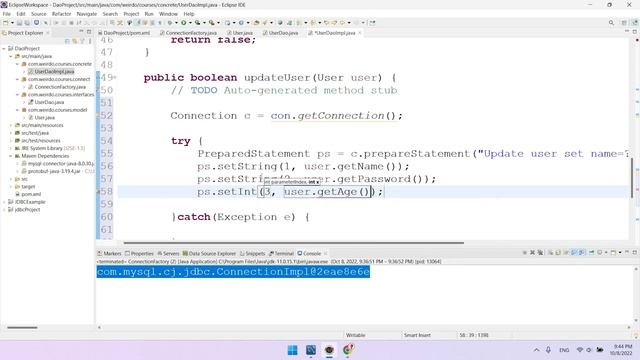The width and height of the screenshot is (640, 360).
Task: Expand the JRE System Library node
Action: point(11,148)
